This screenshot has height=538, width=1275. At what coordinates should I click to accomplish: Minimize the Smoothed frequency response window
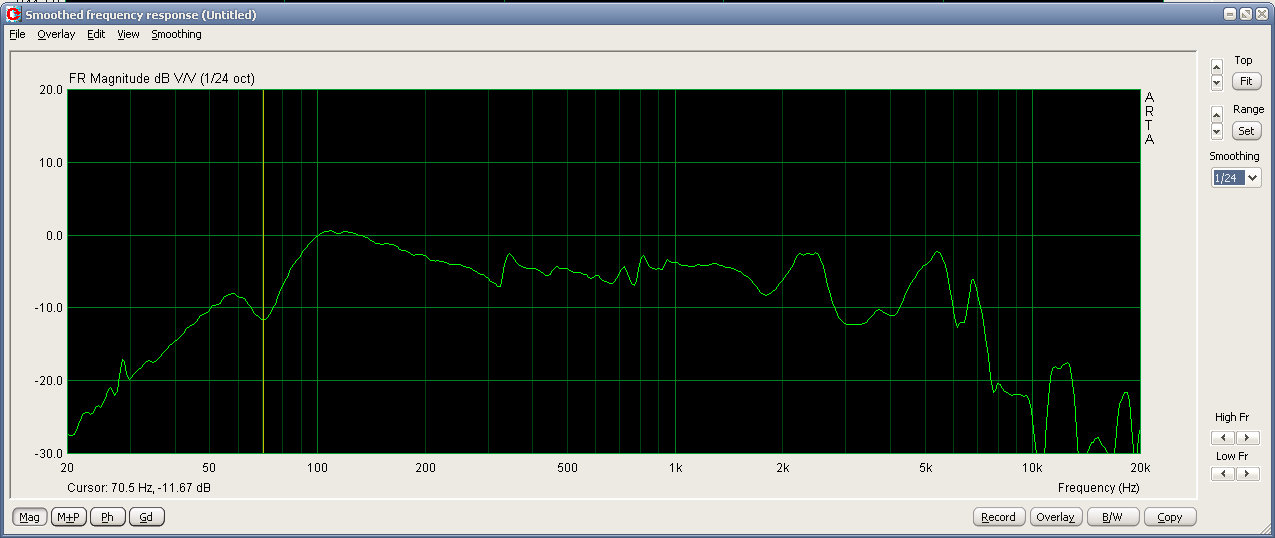pyautogui.click(x=1230, y=14)
